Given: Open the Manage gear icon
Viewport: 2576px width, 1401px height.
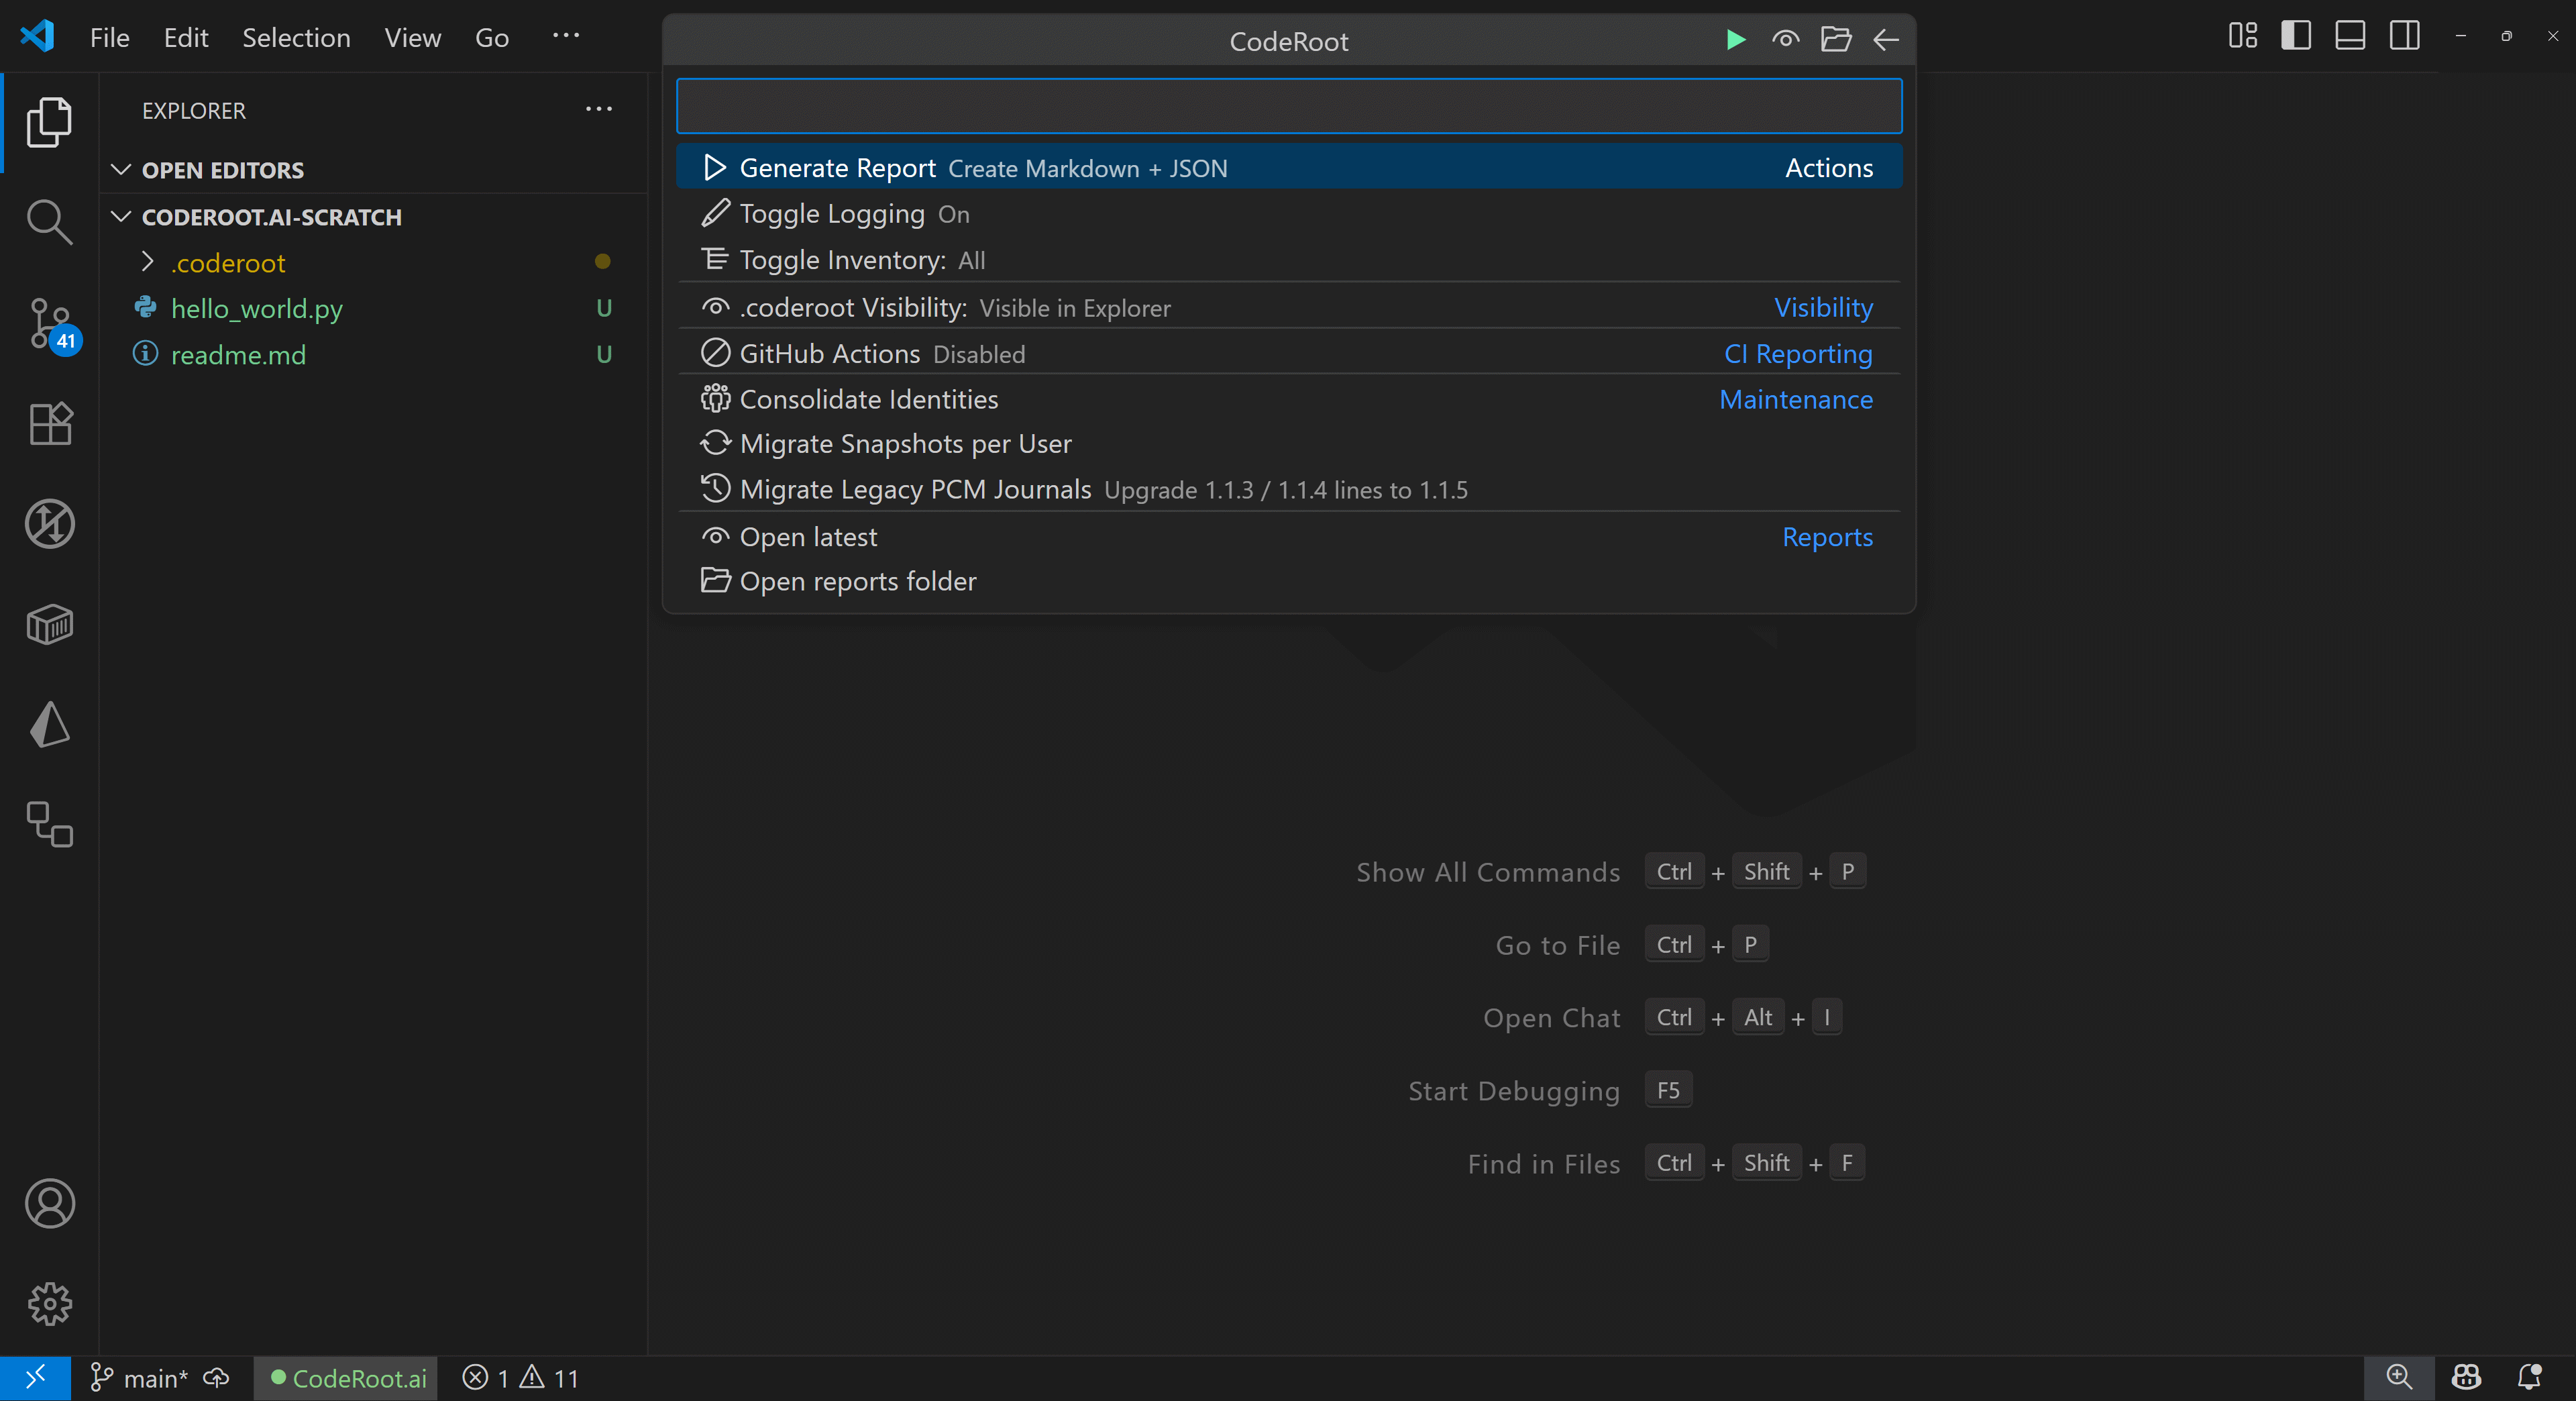Looking at the screenshot, I should 49,1303.
